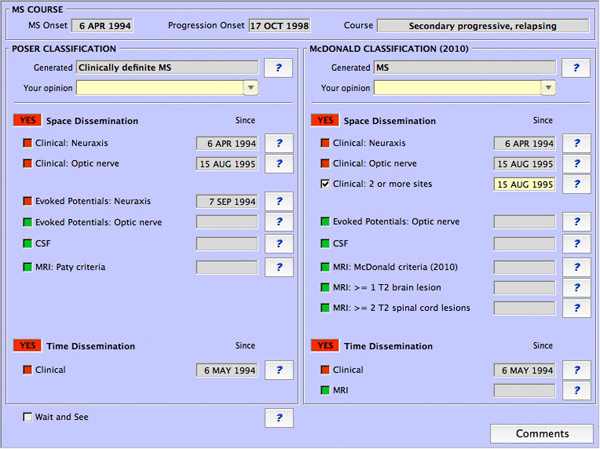This screenshot has width=600, height=449.
Task: Click help for McDonald Time Dissemination MRI
Action: click(577, 391)
